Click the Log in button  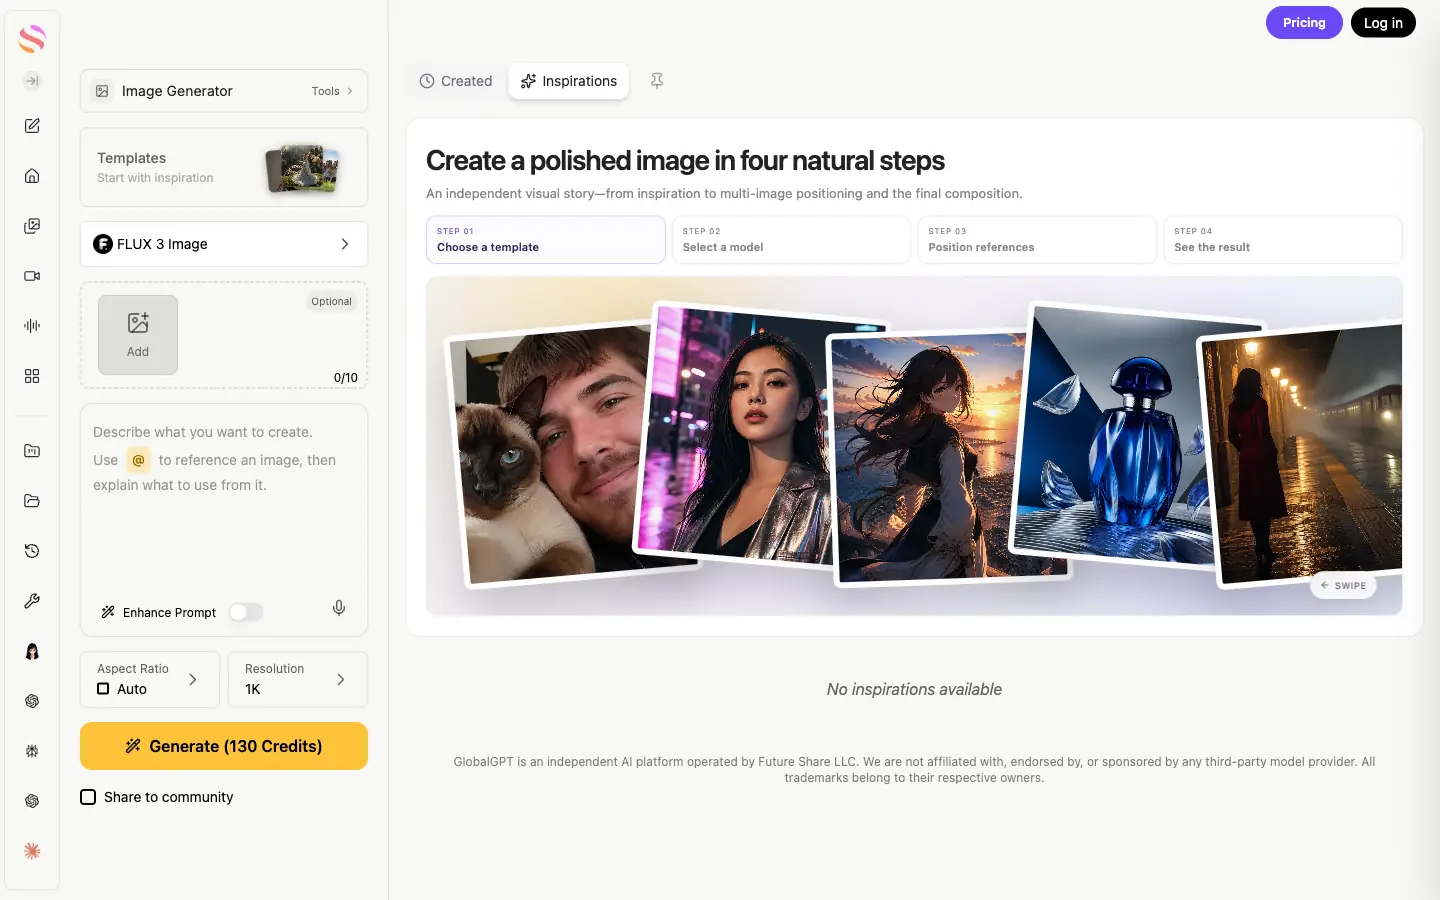[x=1383, y=23]
